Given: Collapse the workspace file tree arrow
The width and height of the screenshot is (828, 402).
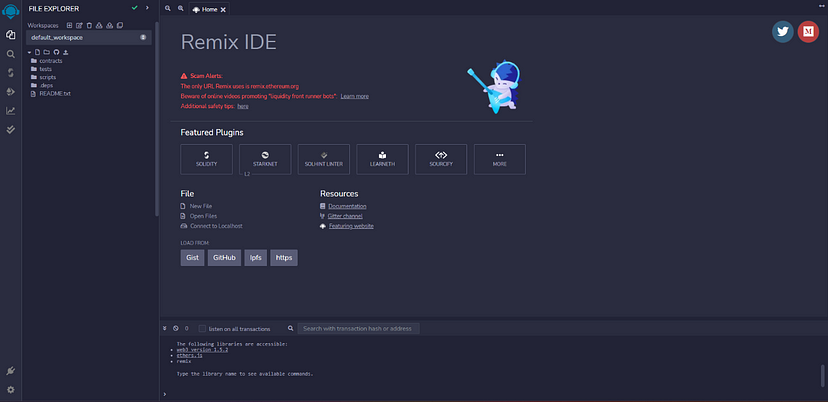Looking at the screenshot, I should [x=30, y=52].
